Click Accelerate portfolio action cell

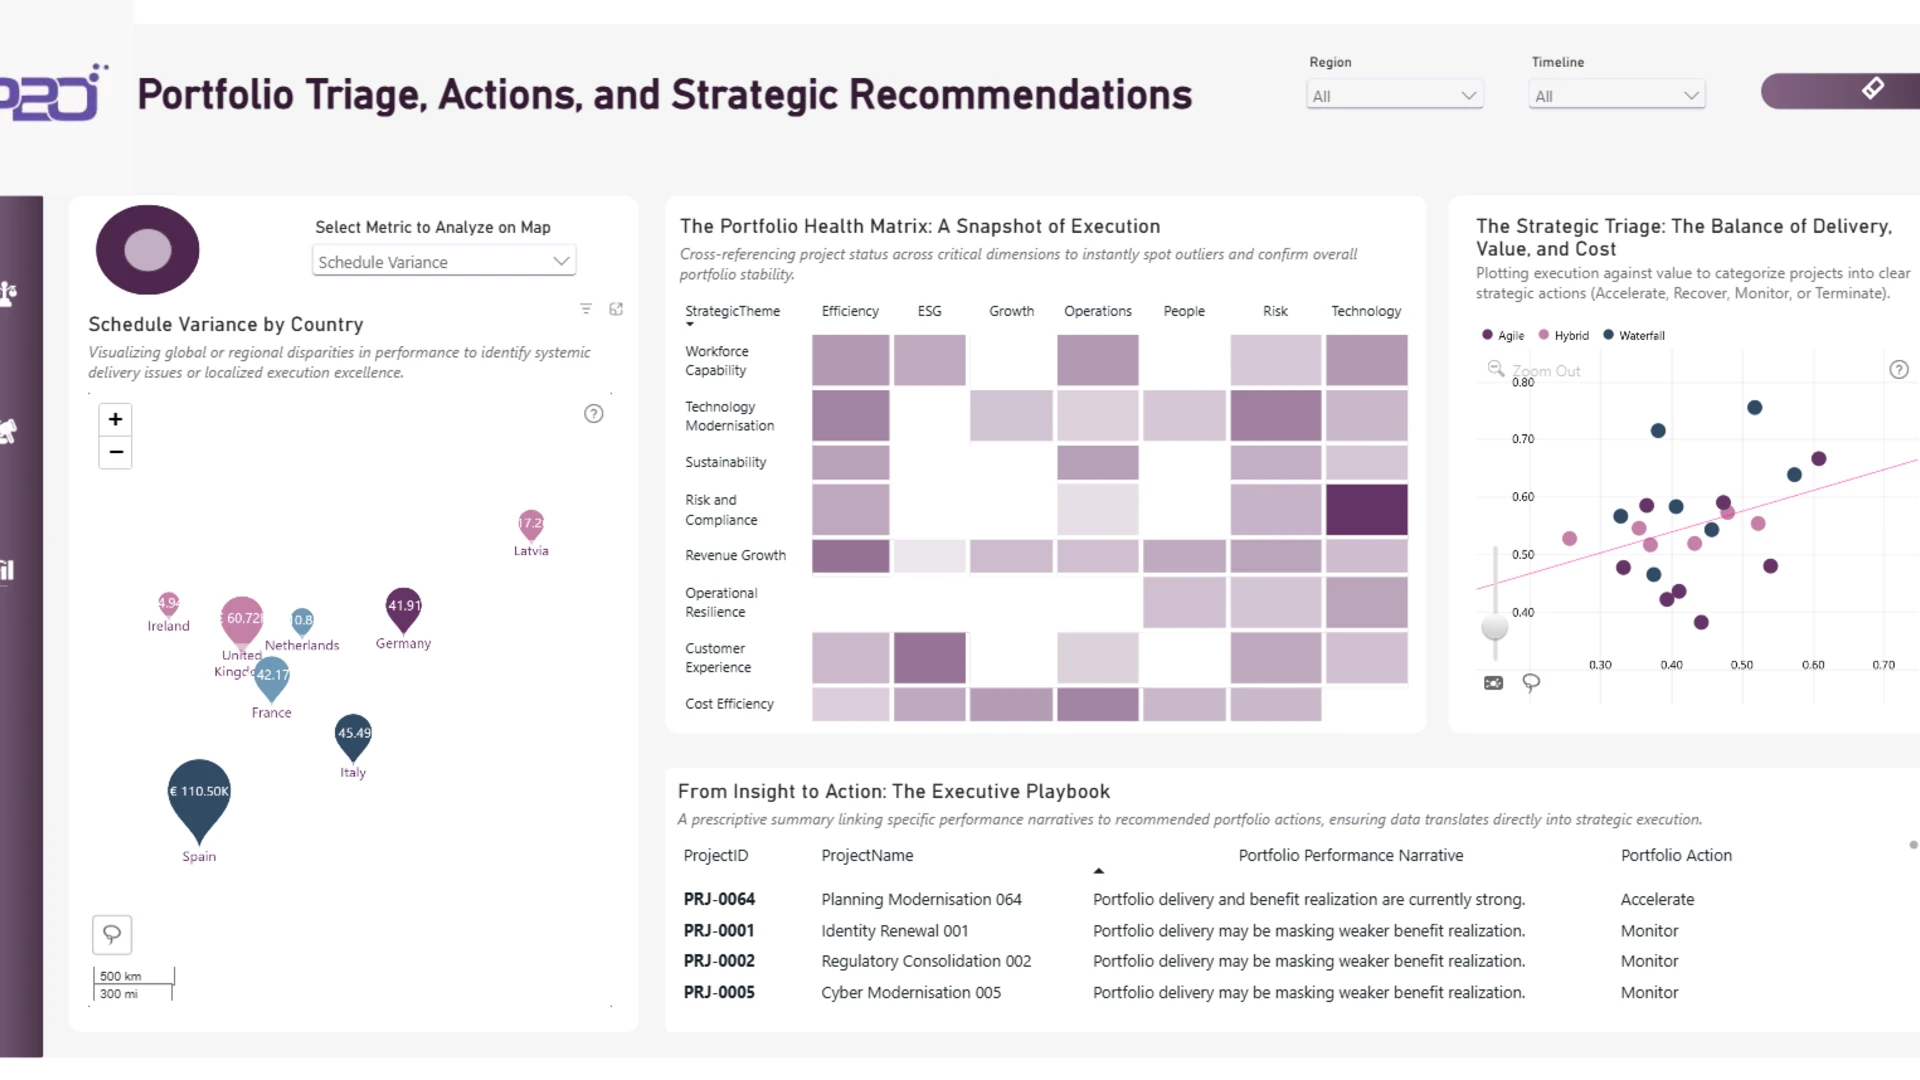(x=1657, y=899)
